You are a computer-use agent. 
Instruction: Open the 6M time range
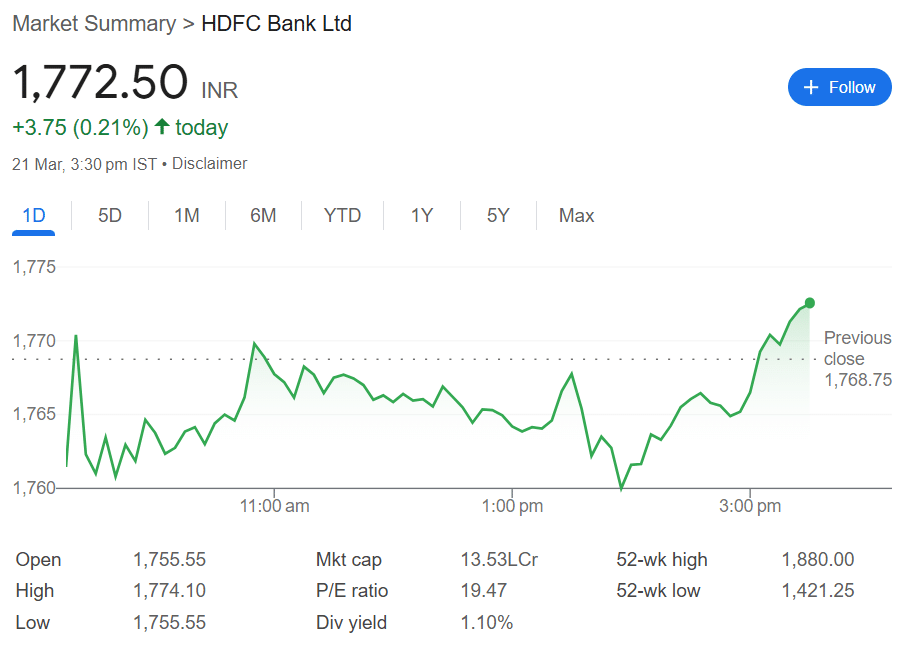tap(263, 216)
